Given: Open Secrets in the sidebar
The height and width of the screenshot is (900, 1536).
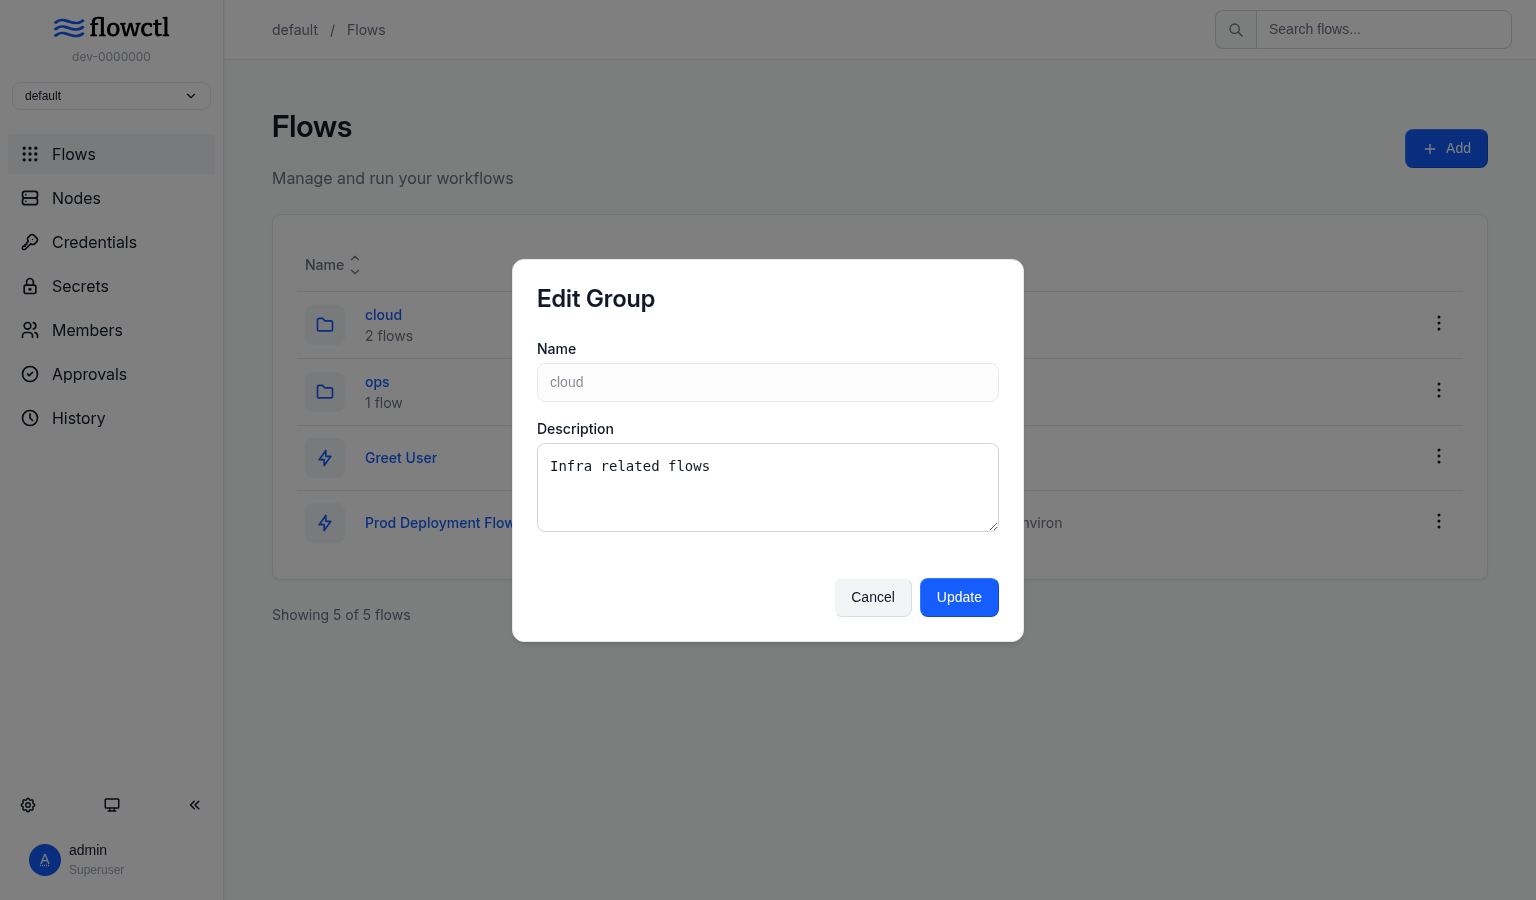Looking at the screenshot, I should pyautogui.click(x=111, y=286).
